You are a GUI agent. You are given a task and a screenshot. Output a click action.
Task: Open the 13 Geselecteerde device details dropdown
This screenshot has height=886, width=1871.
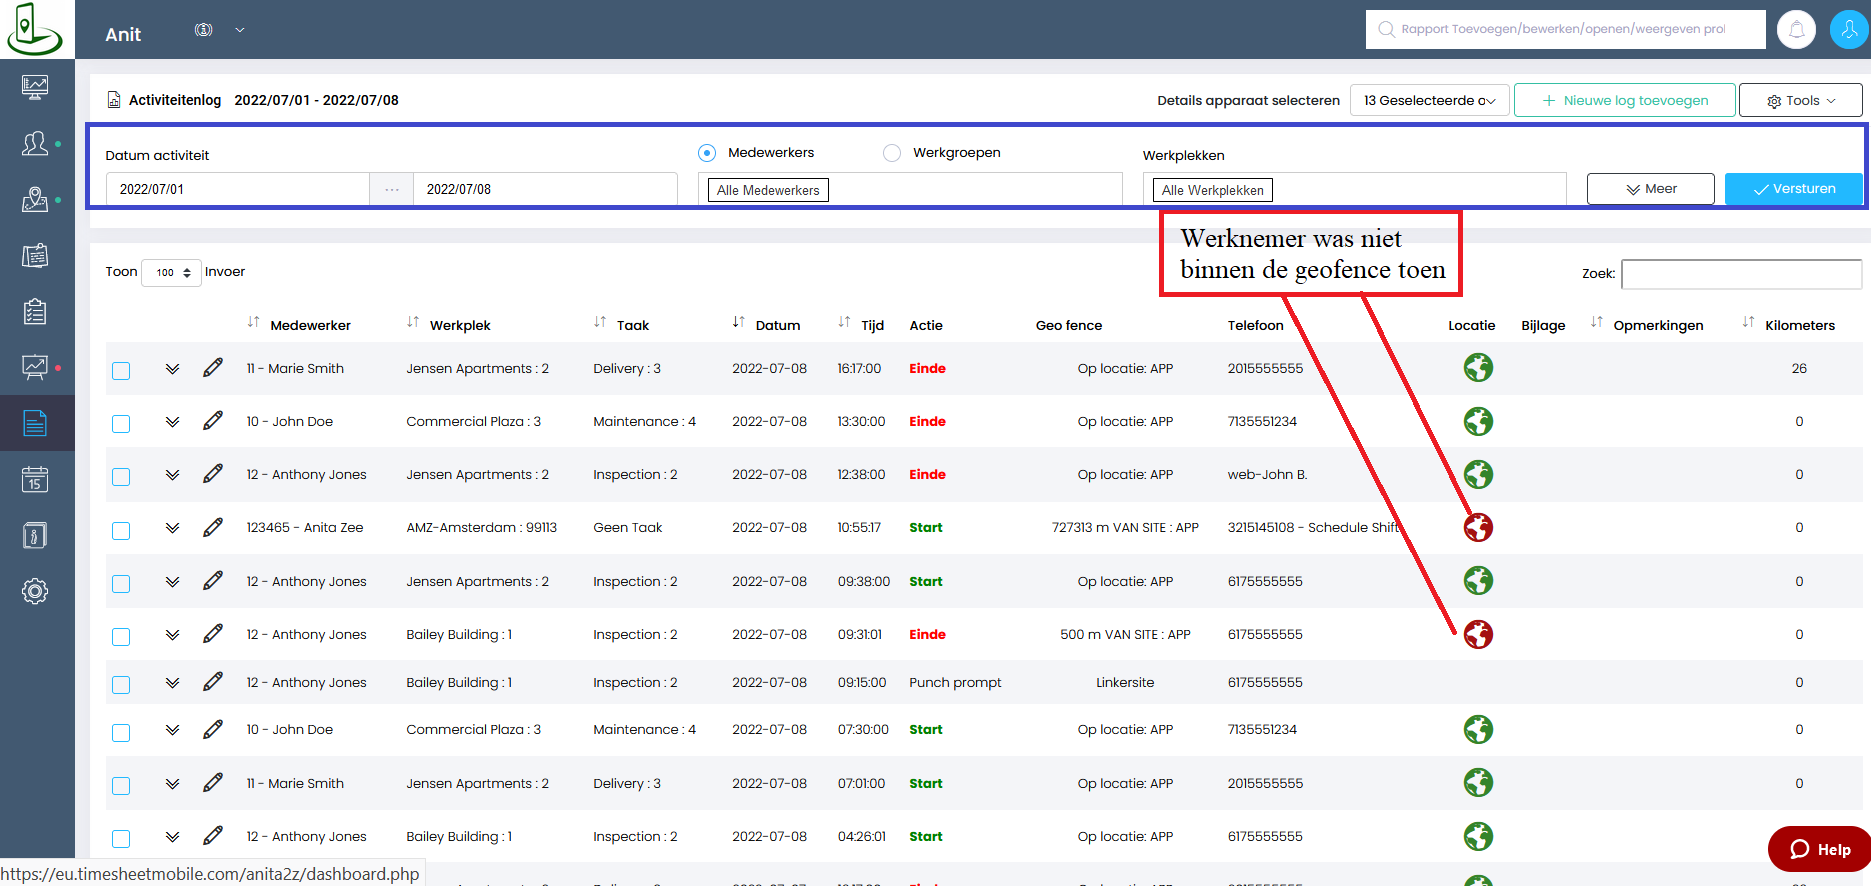1429,100
